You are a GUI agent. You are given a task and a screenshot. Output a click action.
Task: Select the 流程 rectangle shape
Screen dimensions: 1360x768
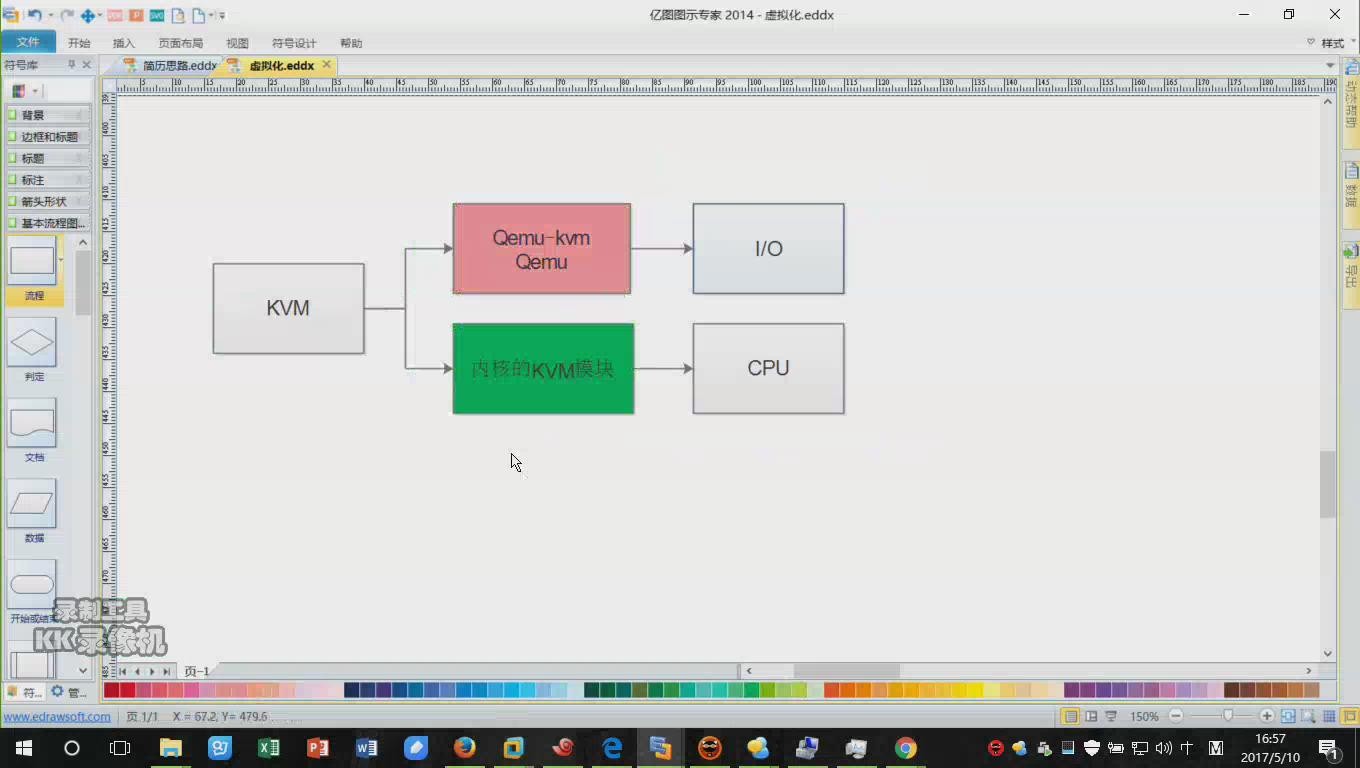click(x=32, y=262)
